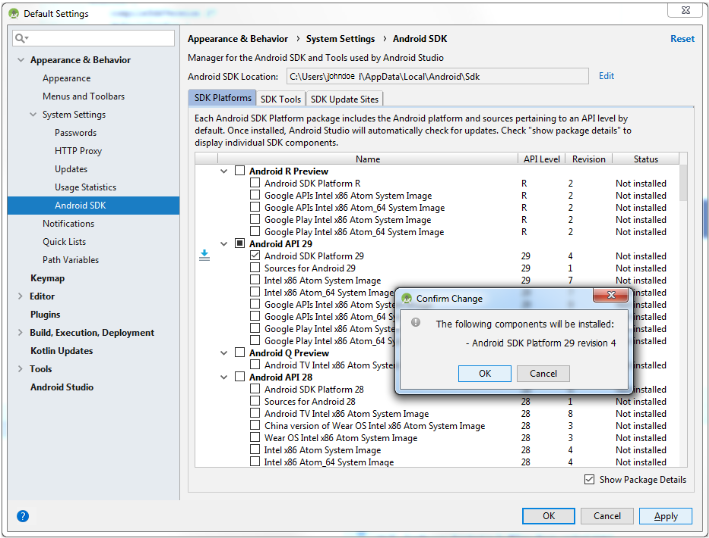
Task: Expand the Editor settings section
Action: tap(21, 297)
